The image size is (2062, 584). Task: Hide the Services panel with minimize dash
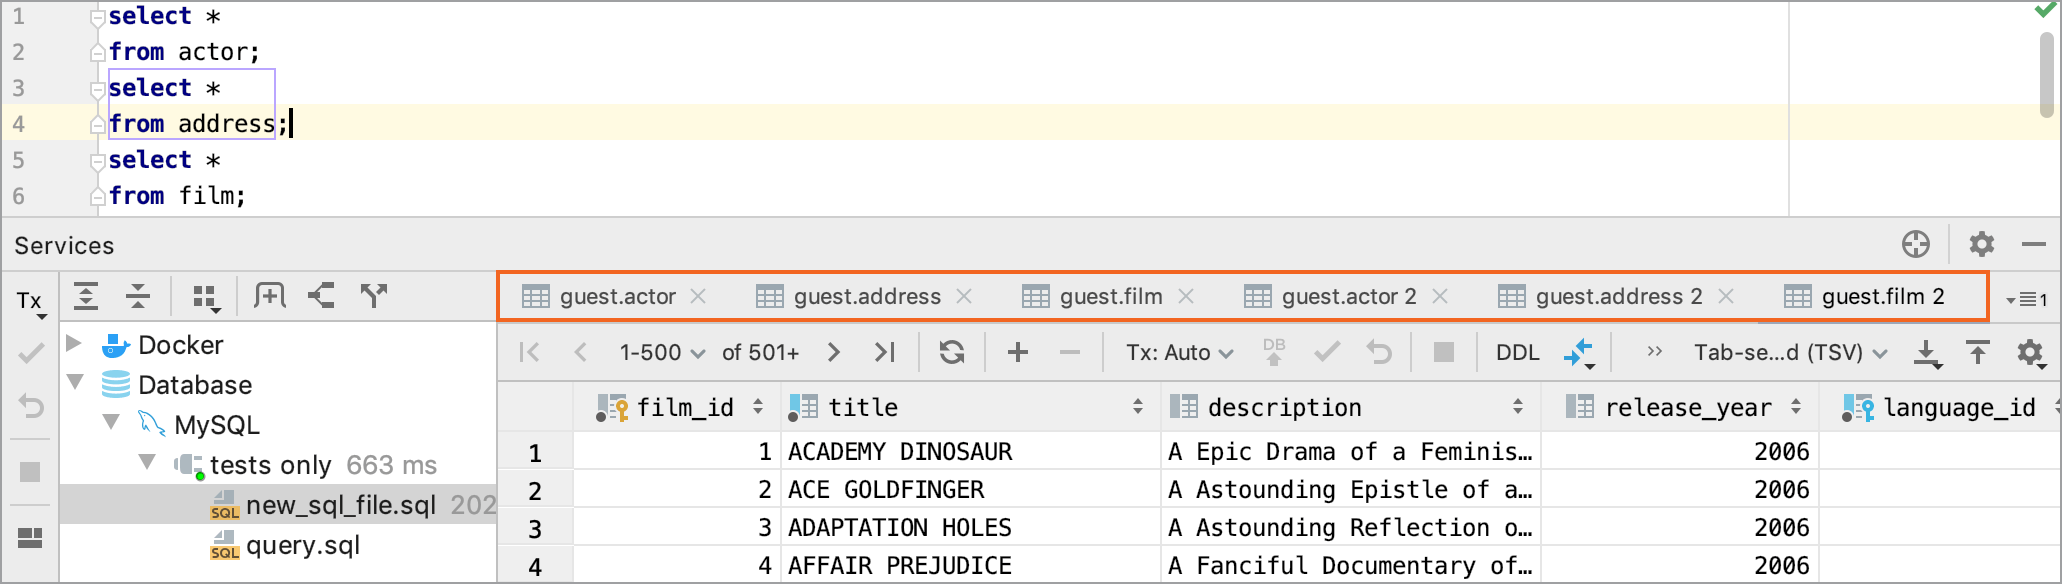pyautogui.click(x=2033, y=244)
